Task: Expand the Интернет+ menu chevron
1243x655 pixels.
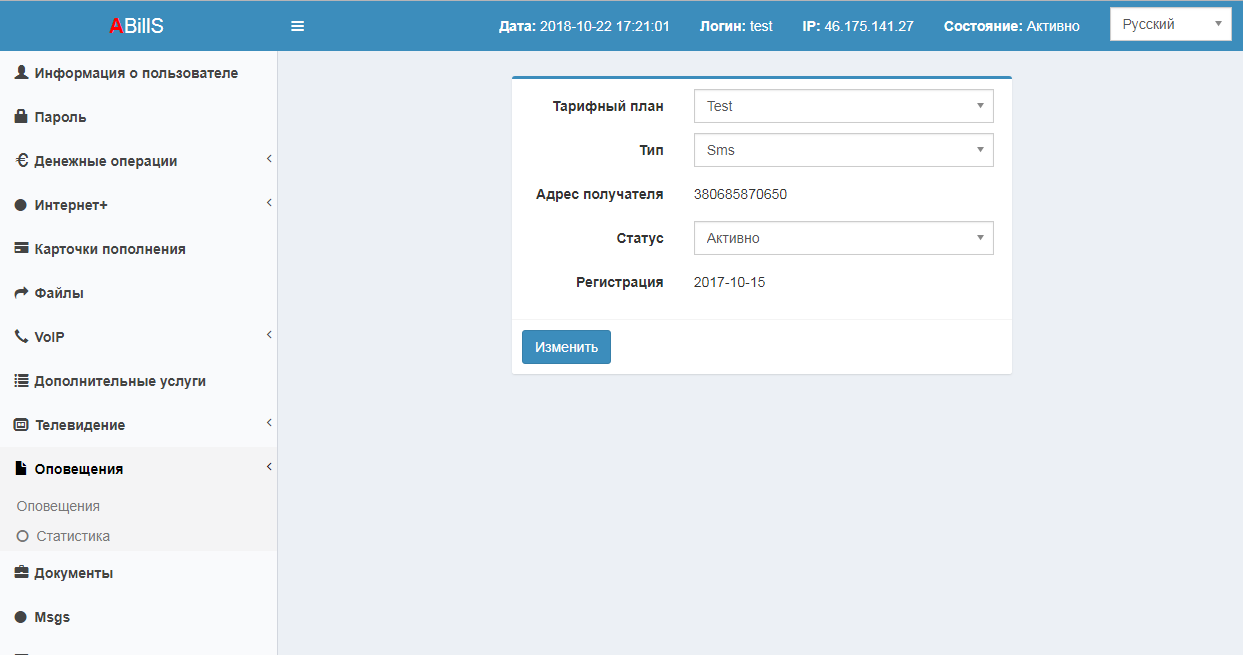Action: pos(269,204)
